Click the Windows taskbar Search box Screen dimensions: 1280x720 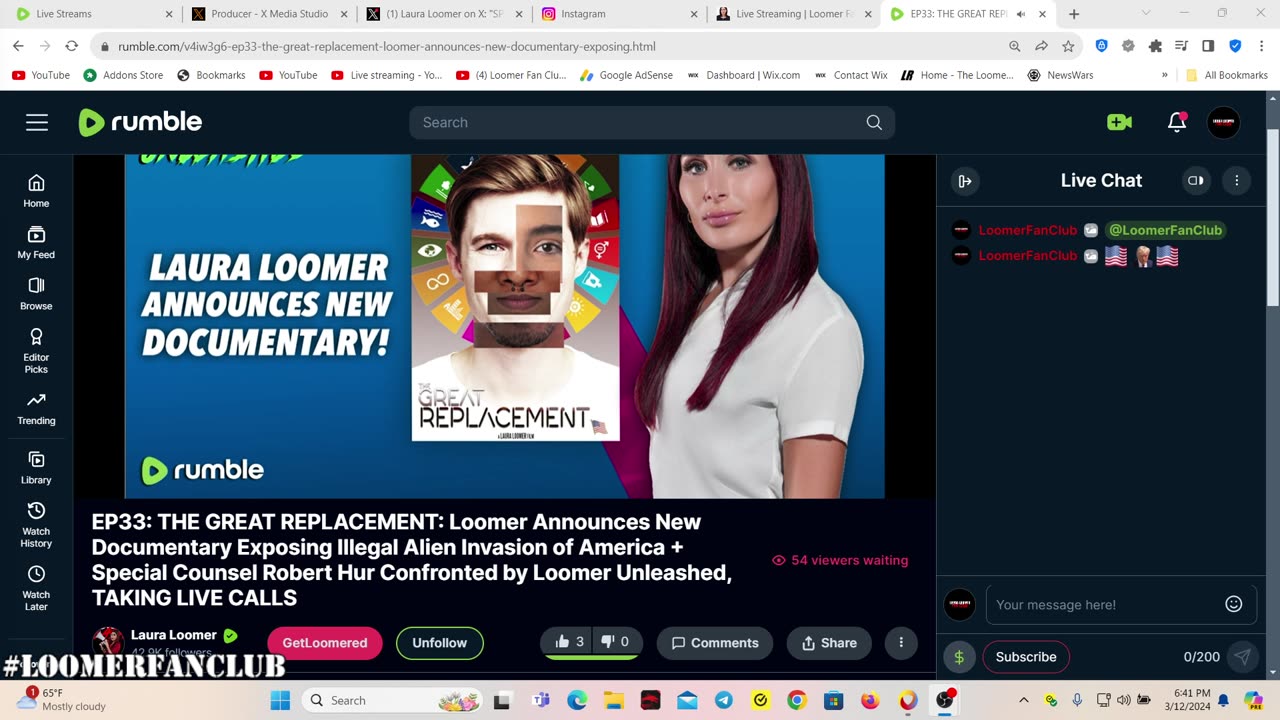click(x=393, y=700)
